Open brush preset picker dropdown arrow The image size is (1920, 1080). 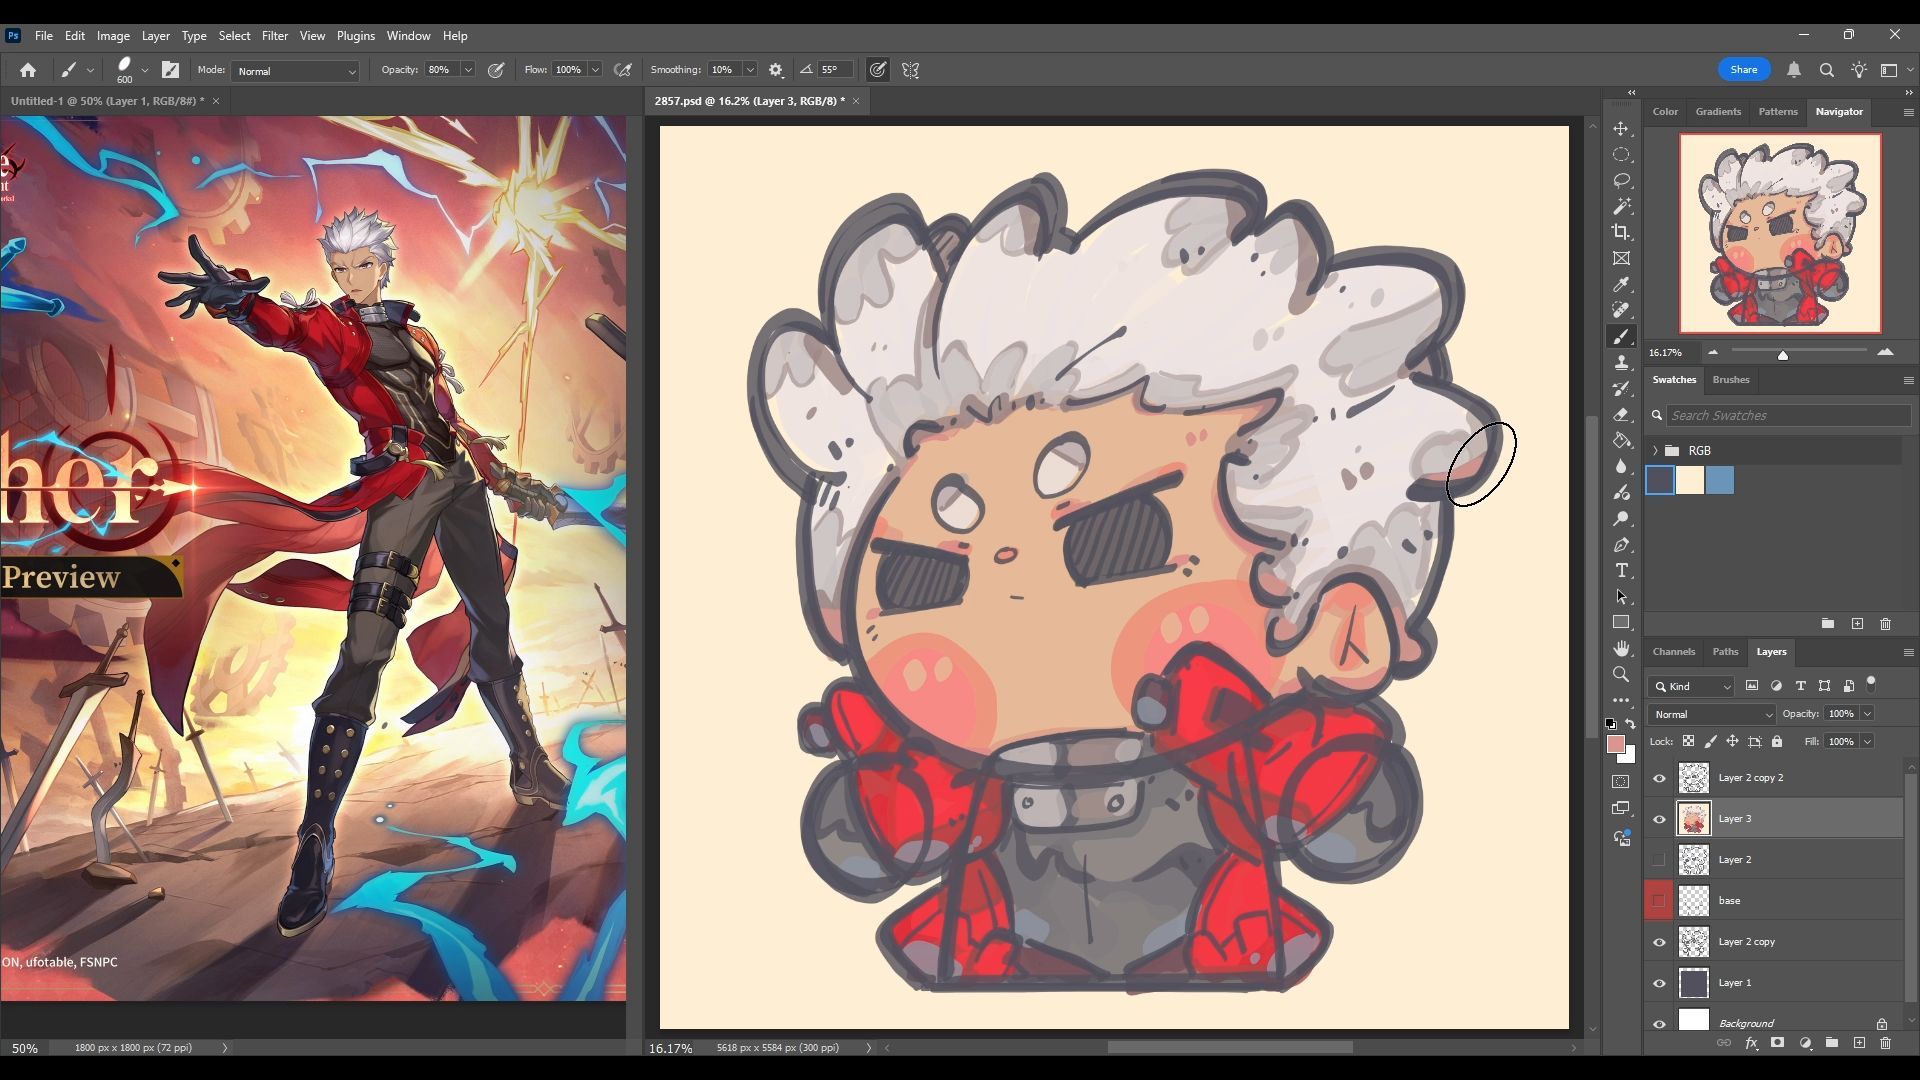[x=145, y=70]
